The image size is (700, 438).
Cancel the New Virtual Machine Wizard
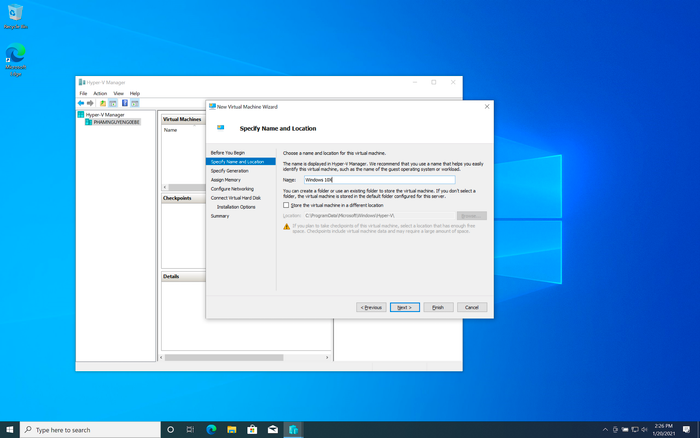(471, 307)
